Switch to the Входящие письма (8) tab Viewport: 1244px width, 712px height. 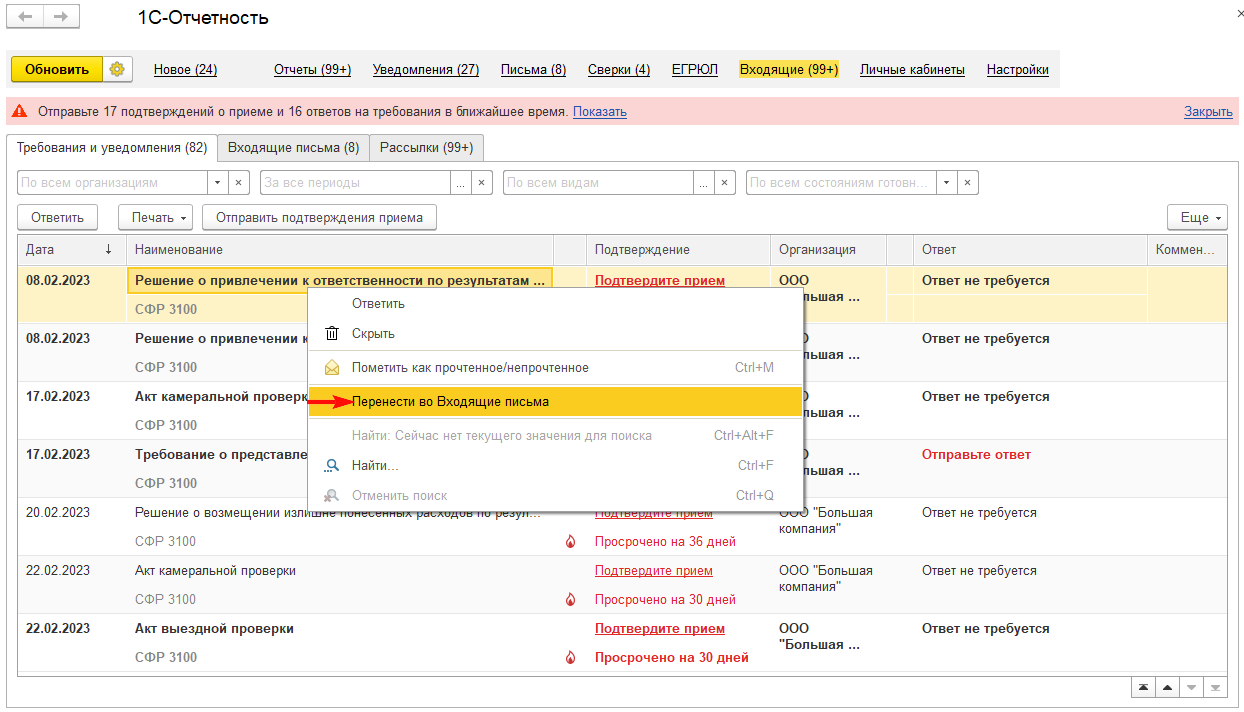(x=293, y=148)
